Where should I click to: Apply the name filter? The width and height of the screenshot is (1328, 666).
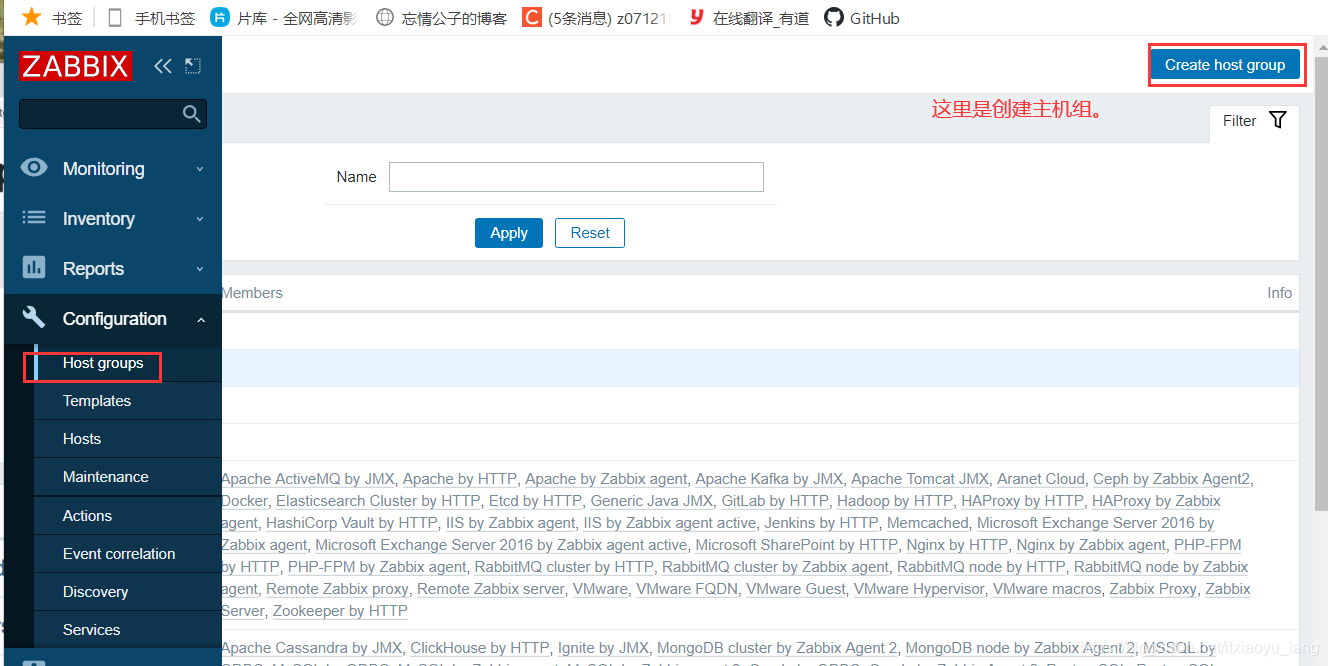509,233
